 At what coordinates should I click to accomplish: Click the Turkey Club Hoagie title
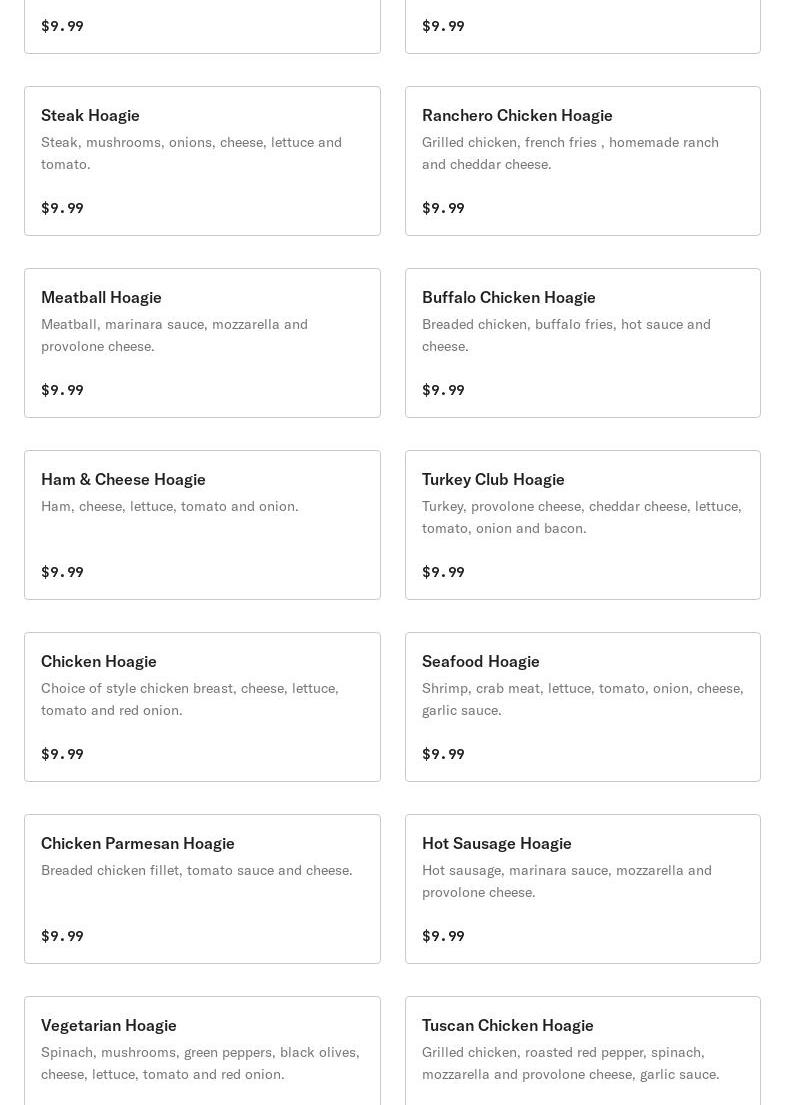click(493, 479)
